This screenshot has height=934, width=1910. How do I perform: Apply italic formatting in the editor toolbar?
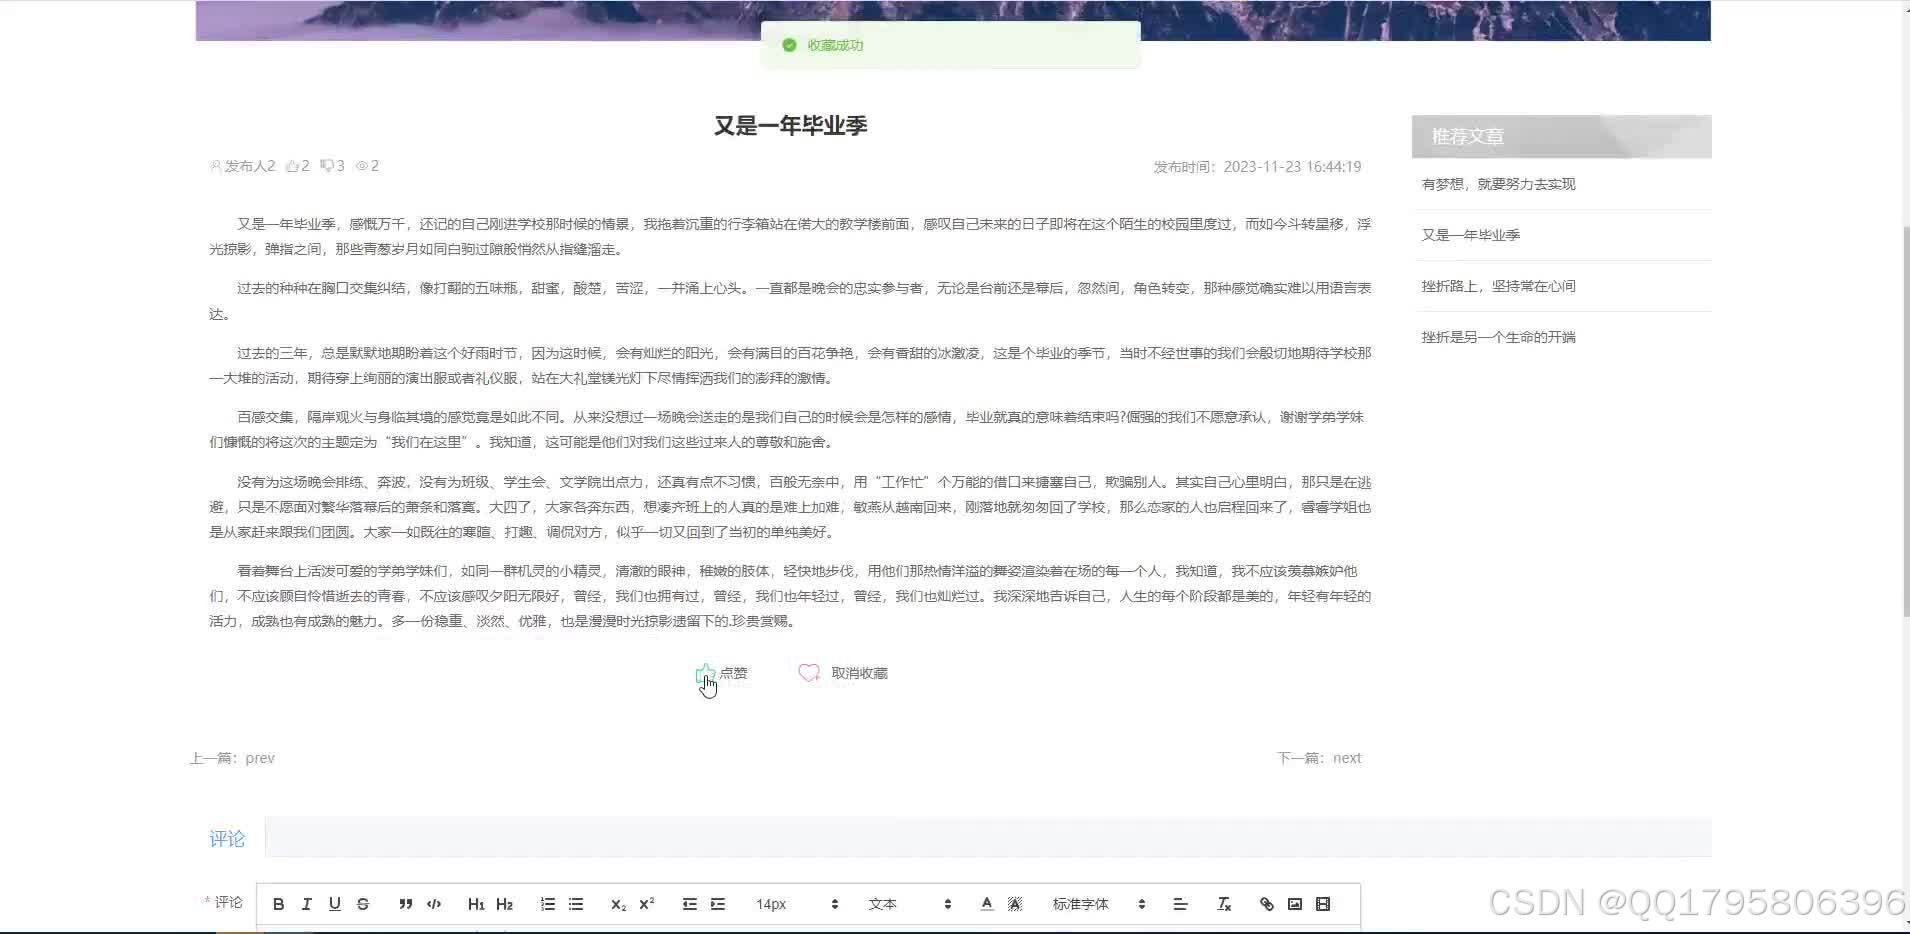[x=307, y=903]
